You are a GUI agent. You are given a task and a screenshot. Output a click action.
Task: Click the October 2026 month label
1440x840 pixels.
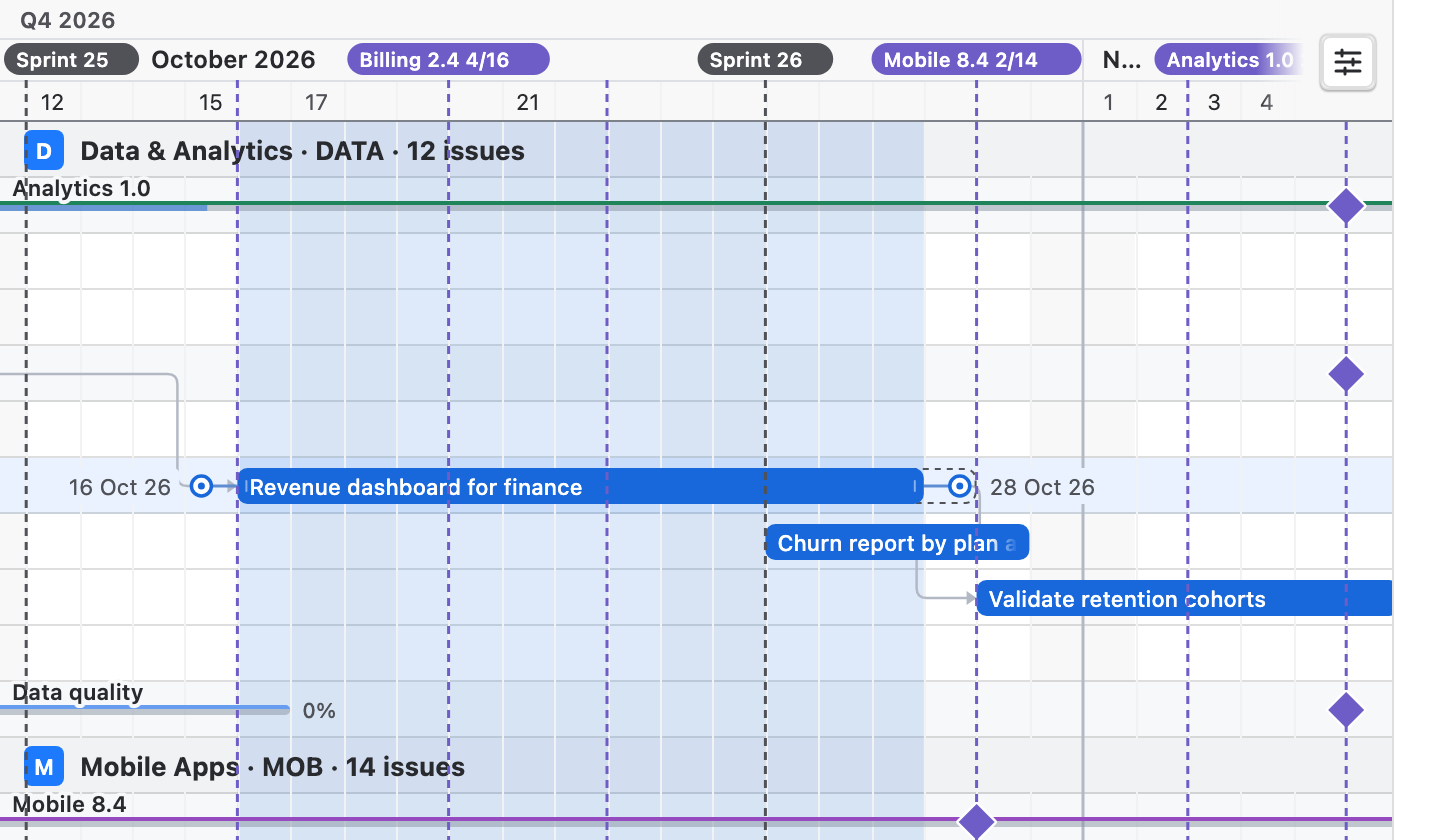pyautogui.click(x=233, y=60)
